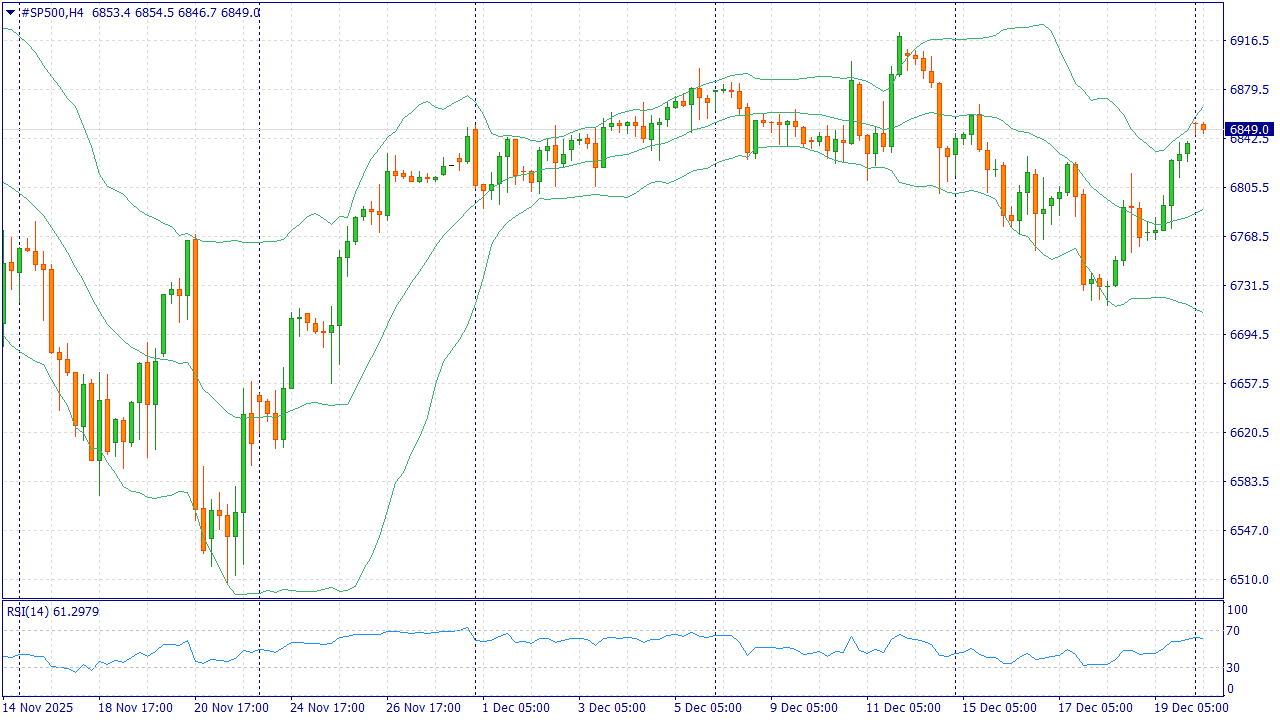Click the #SP500,H4 chart title text
The height and width of the screenshot is (720, 1280).
[52, 12]
